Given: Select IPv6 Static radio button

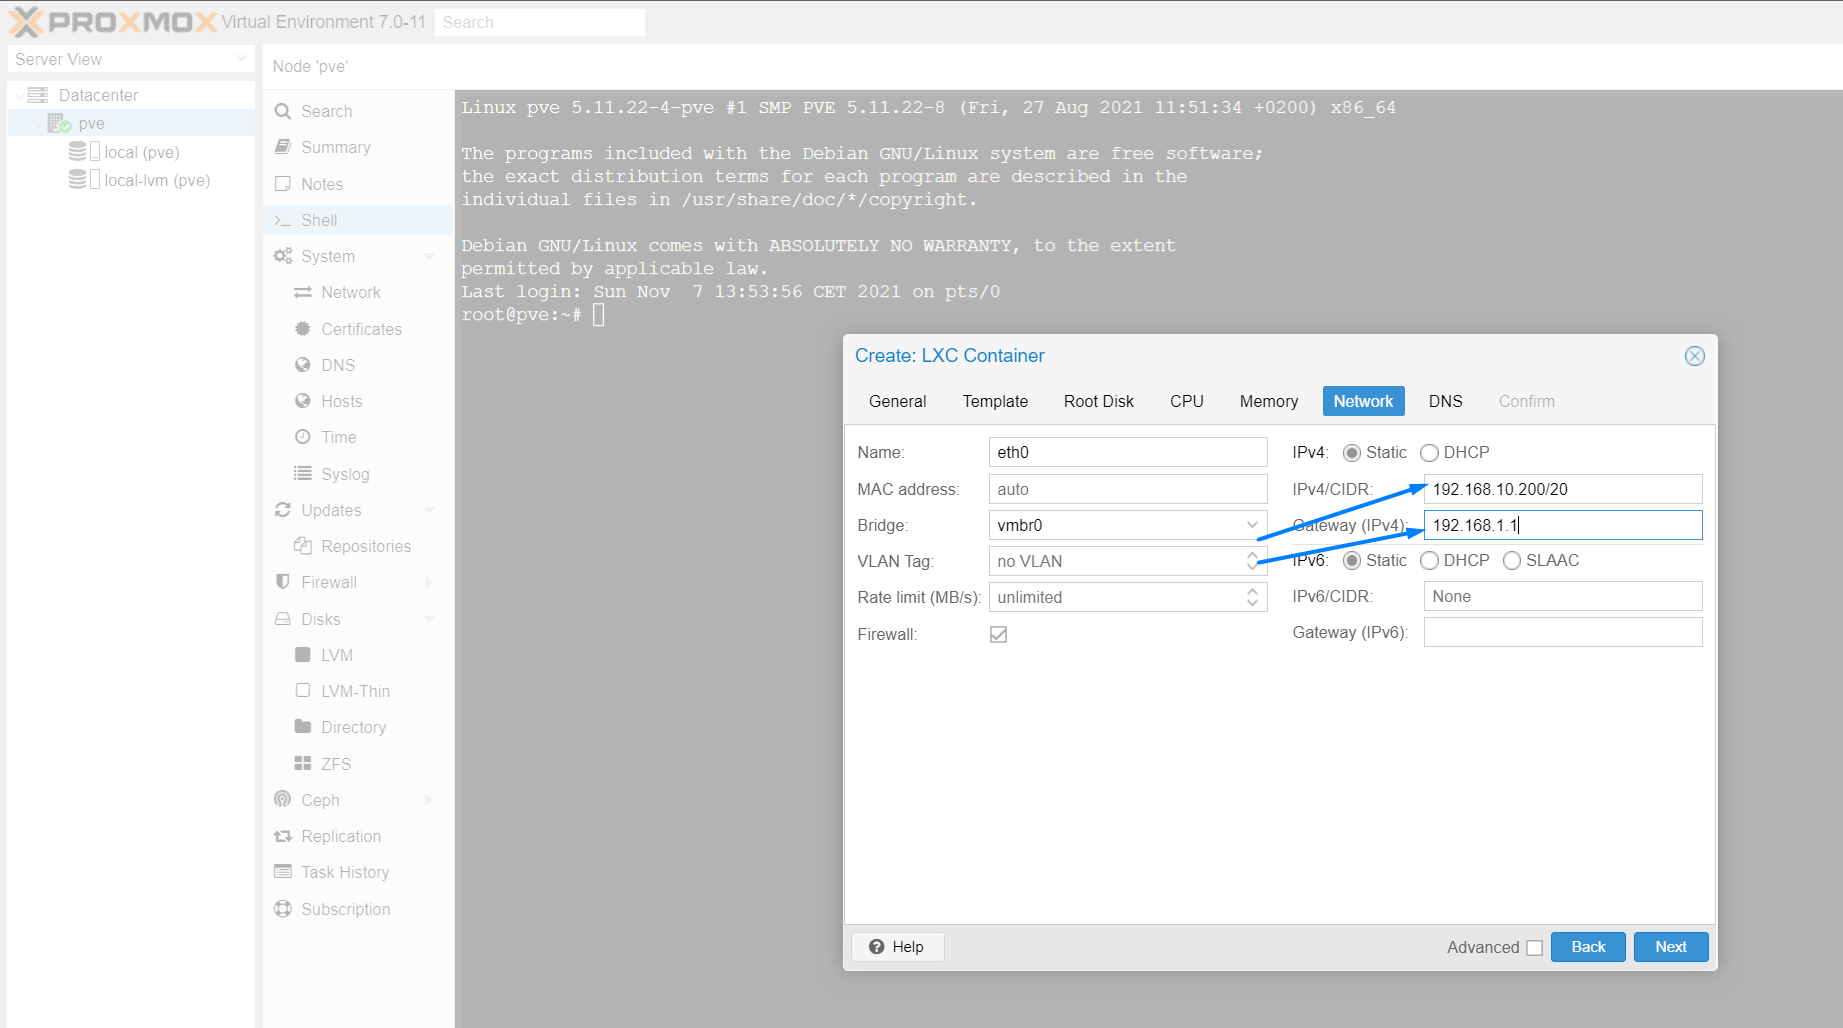Looking at the screenshot, I should click(1352, 561).
